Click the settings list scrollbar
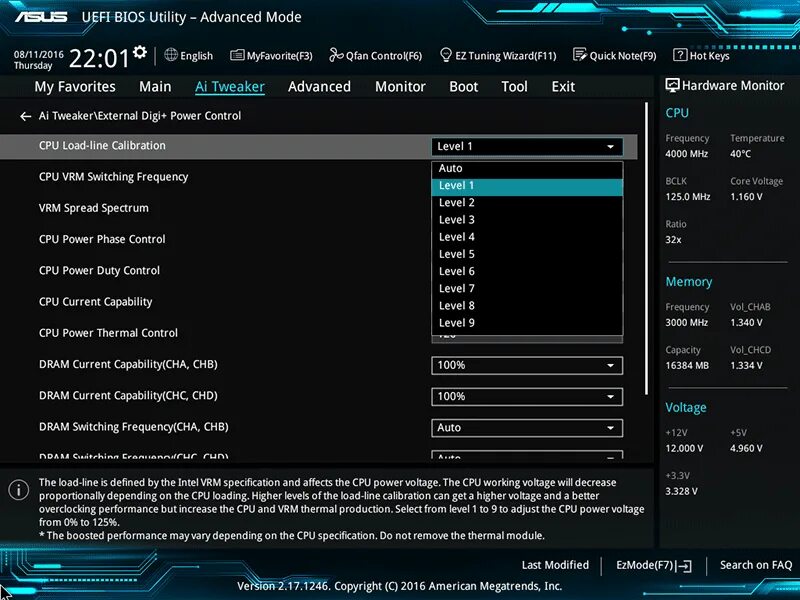The image size is (800, 600). coord(647,248)
